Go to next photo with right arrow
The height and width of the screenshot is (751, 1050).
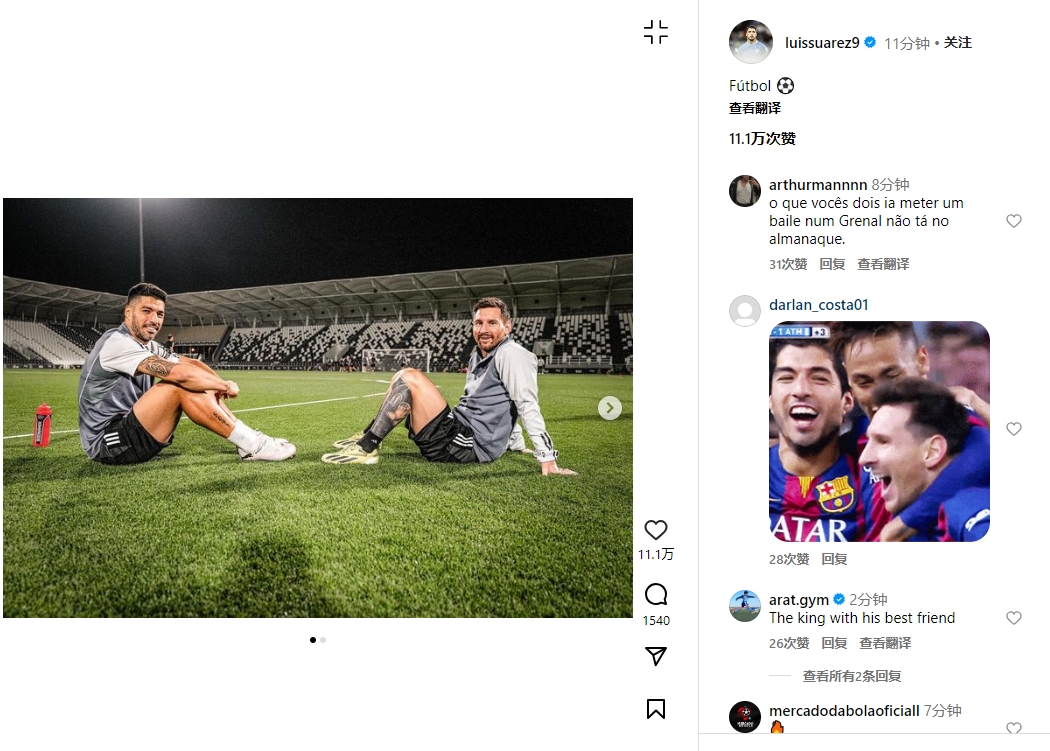[610, 408]
